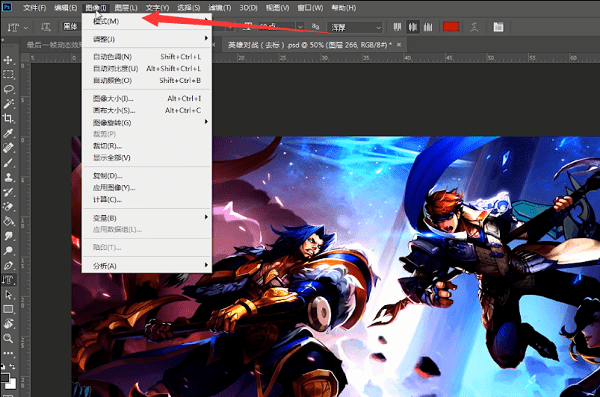
Task: Select the Clone Stamp tool
Action: click(8, 177)
